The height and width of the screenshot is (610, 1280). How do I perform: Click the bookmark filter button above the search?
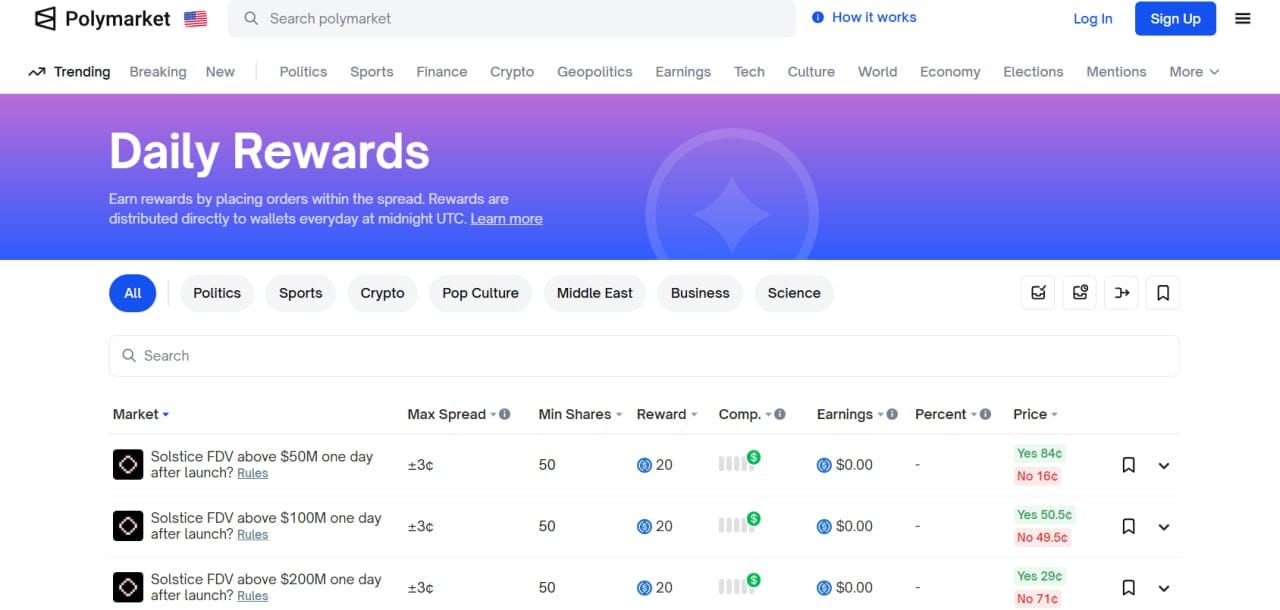pos(1163,293)
